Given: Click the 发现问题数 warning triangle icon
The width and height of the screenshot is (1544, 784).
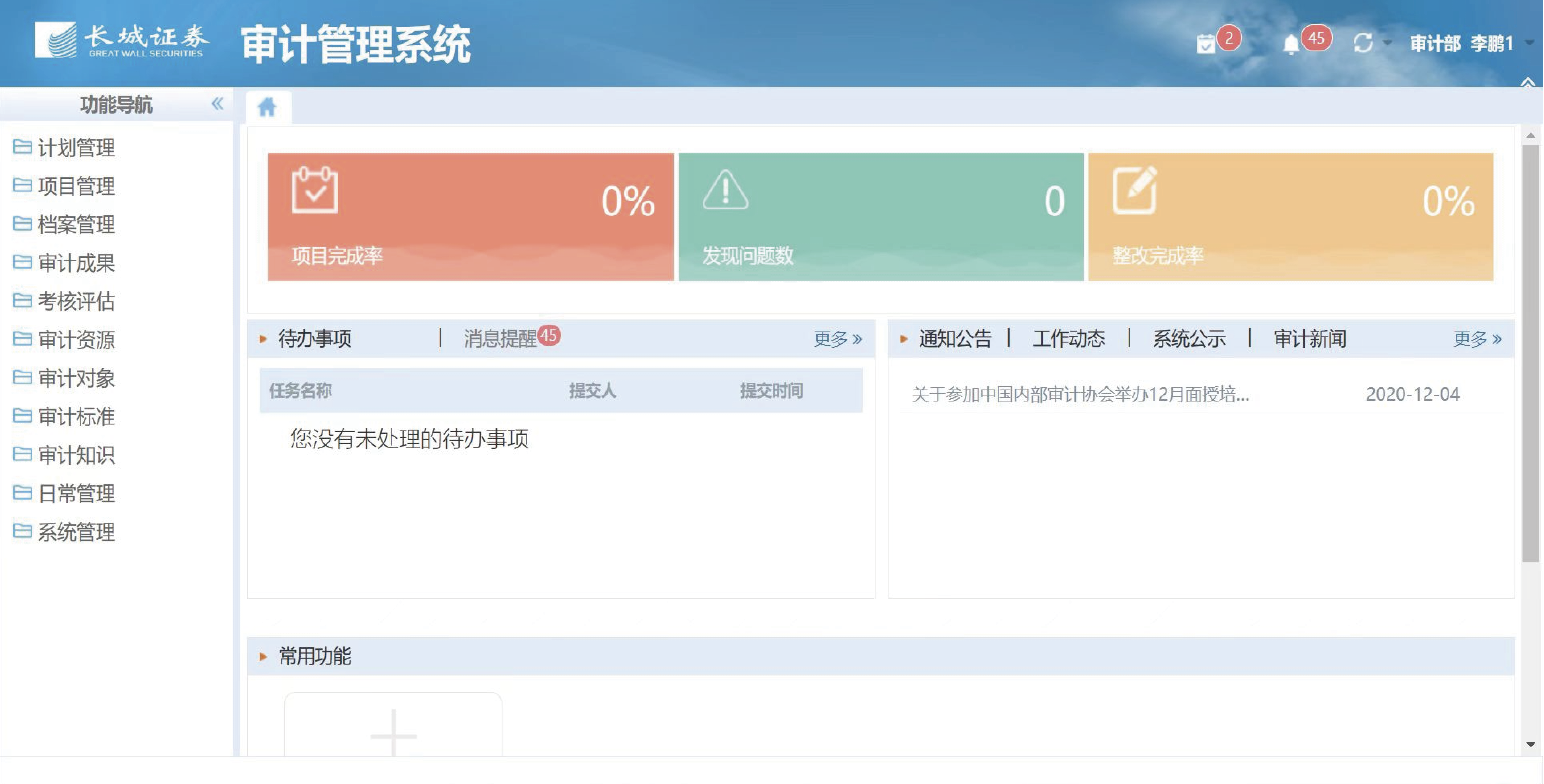Looking at the screenshot, I should click(725, 190).
